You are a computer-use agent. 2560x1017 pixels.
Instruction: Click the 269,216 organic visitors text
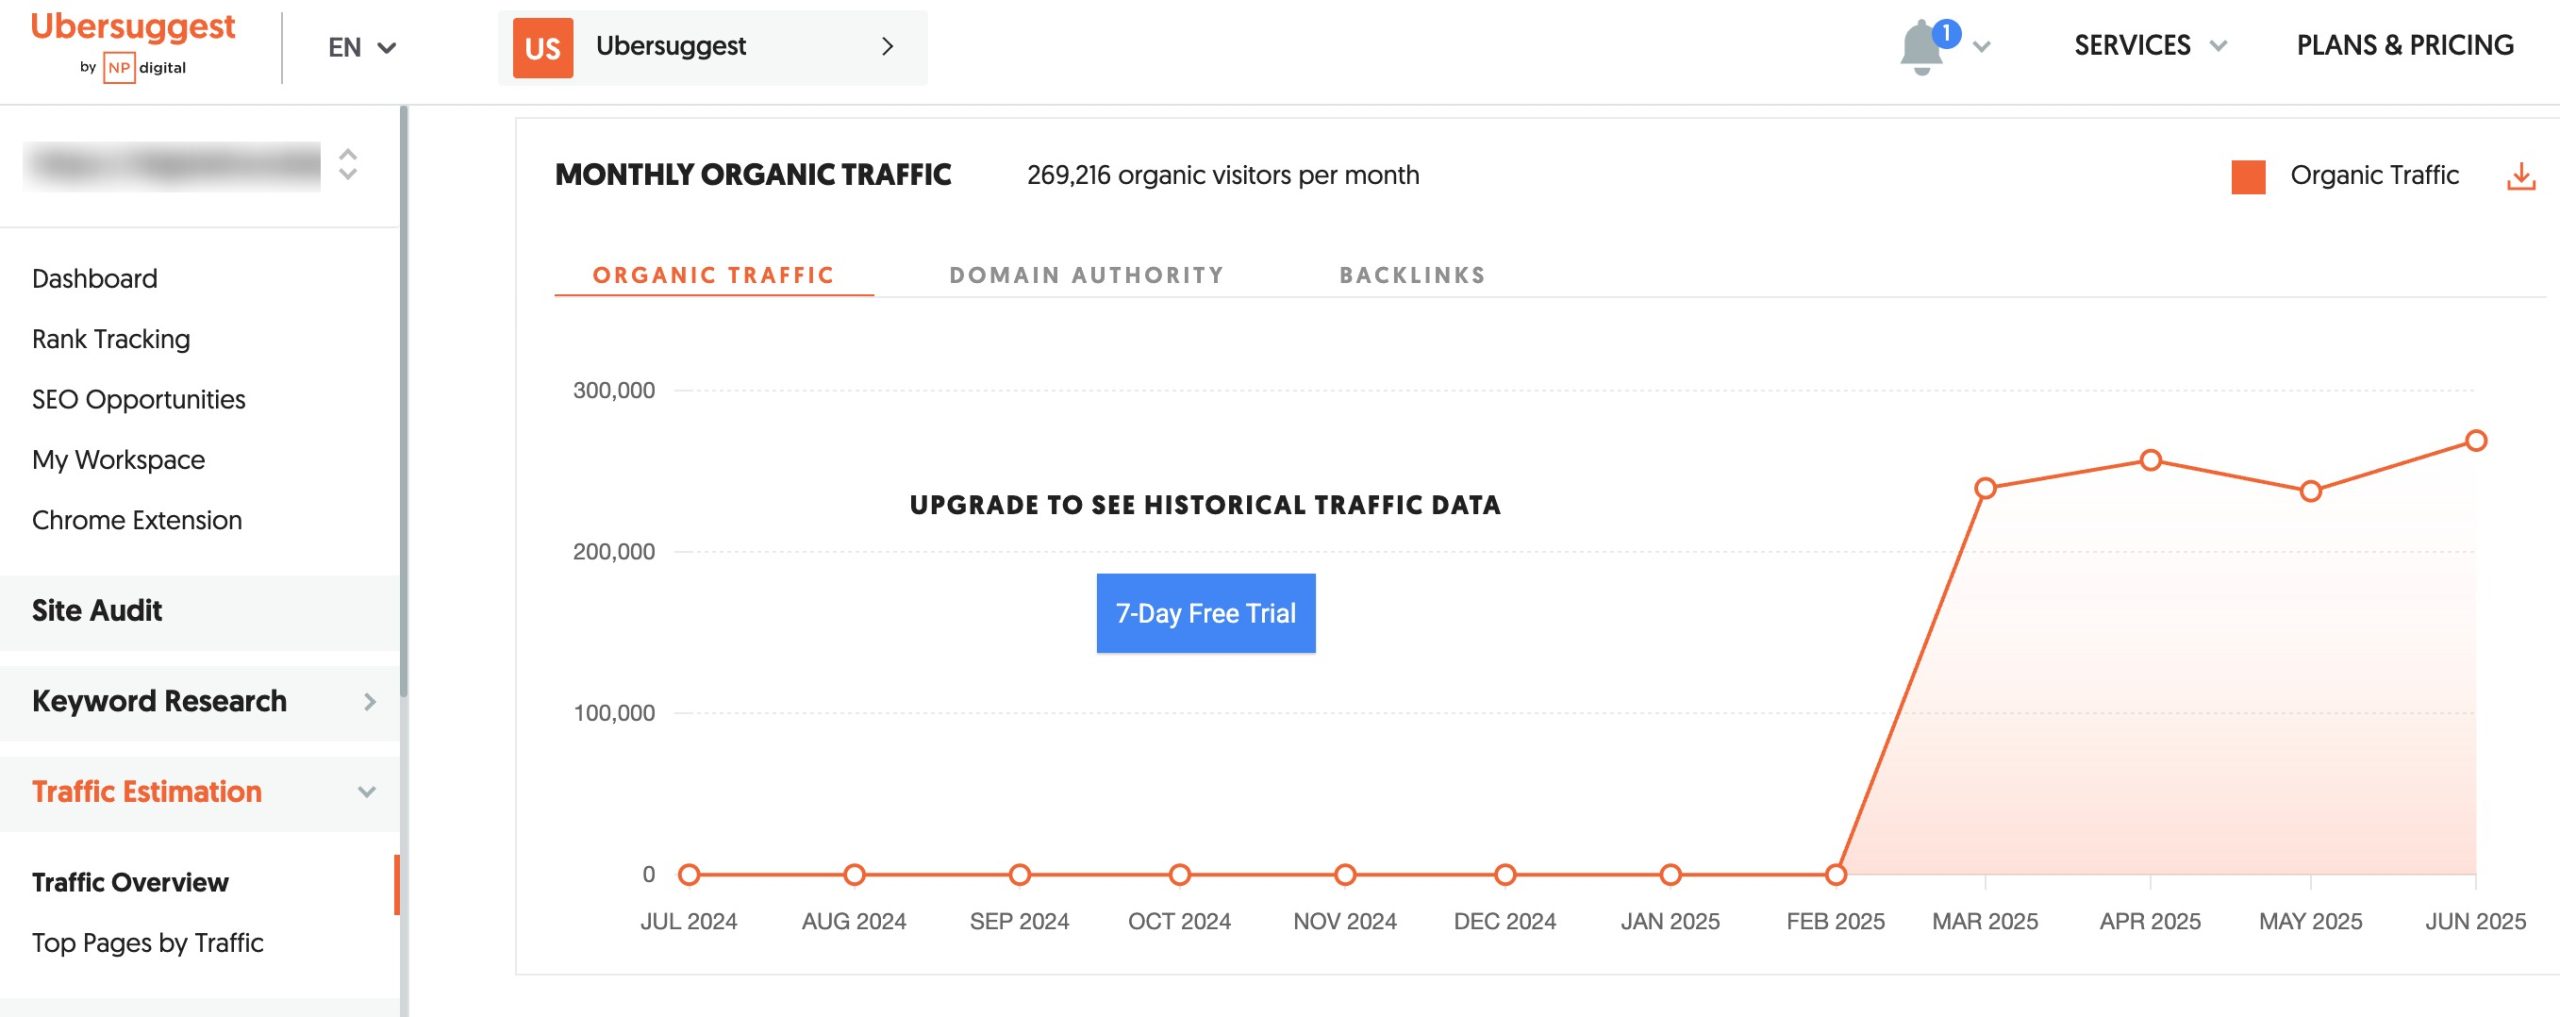tap(1223, 175)
